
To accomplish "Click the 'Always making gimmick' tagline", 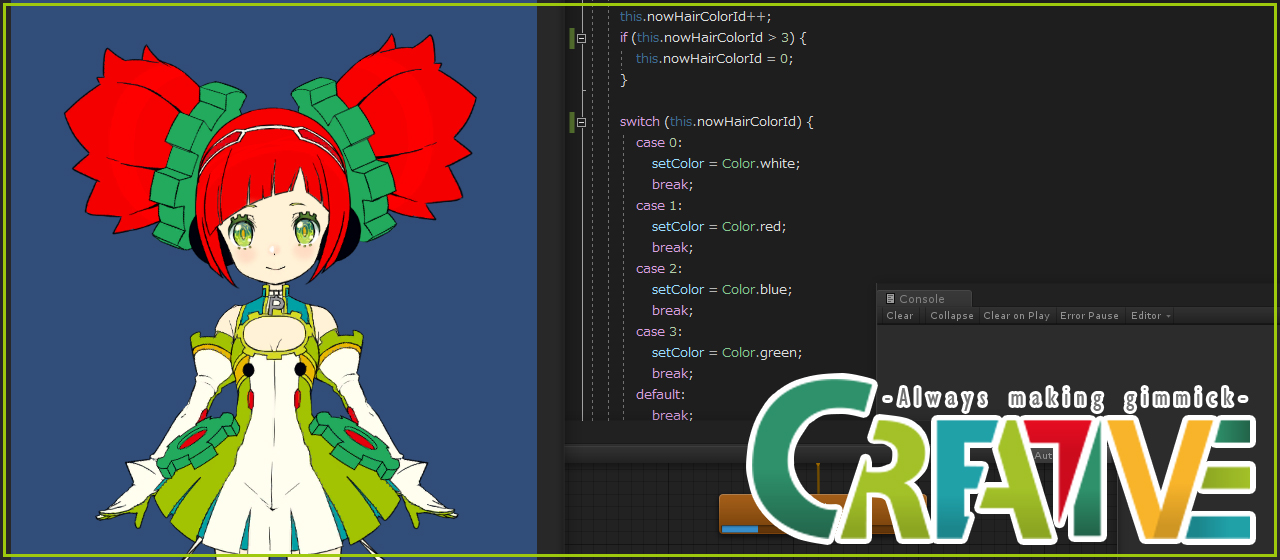I will [1065, 399].
